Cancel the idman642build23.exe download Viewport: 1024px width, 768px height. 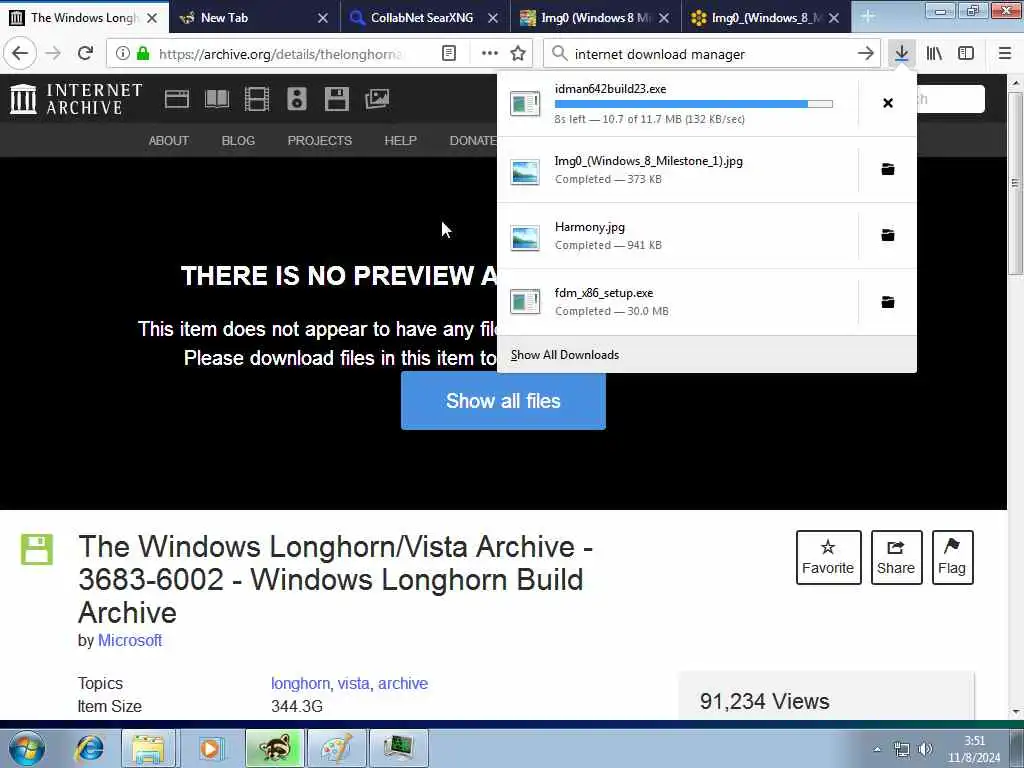[888, 103]
